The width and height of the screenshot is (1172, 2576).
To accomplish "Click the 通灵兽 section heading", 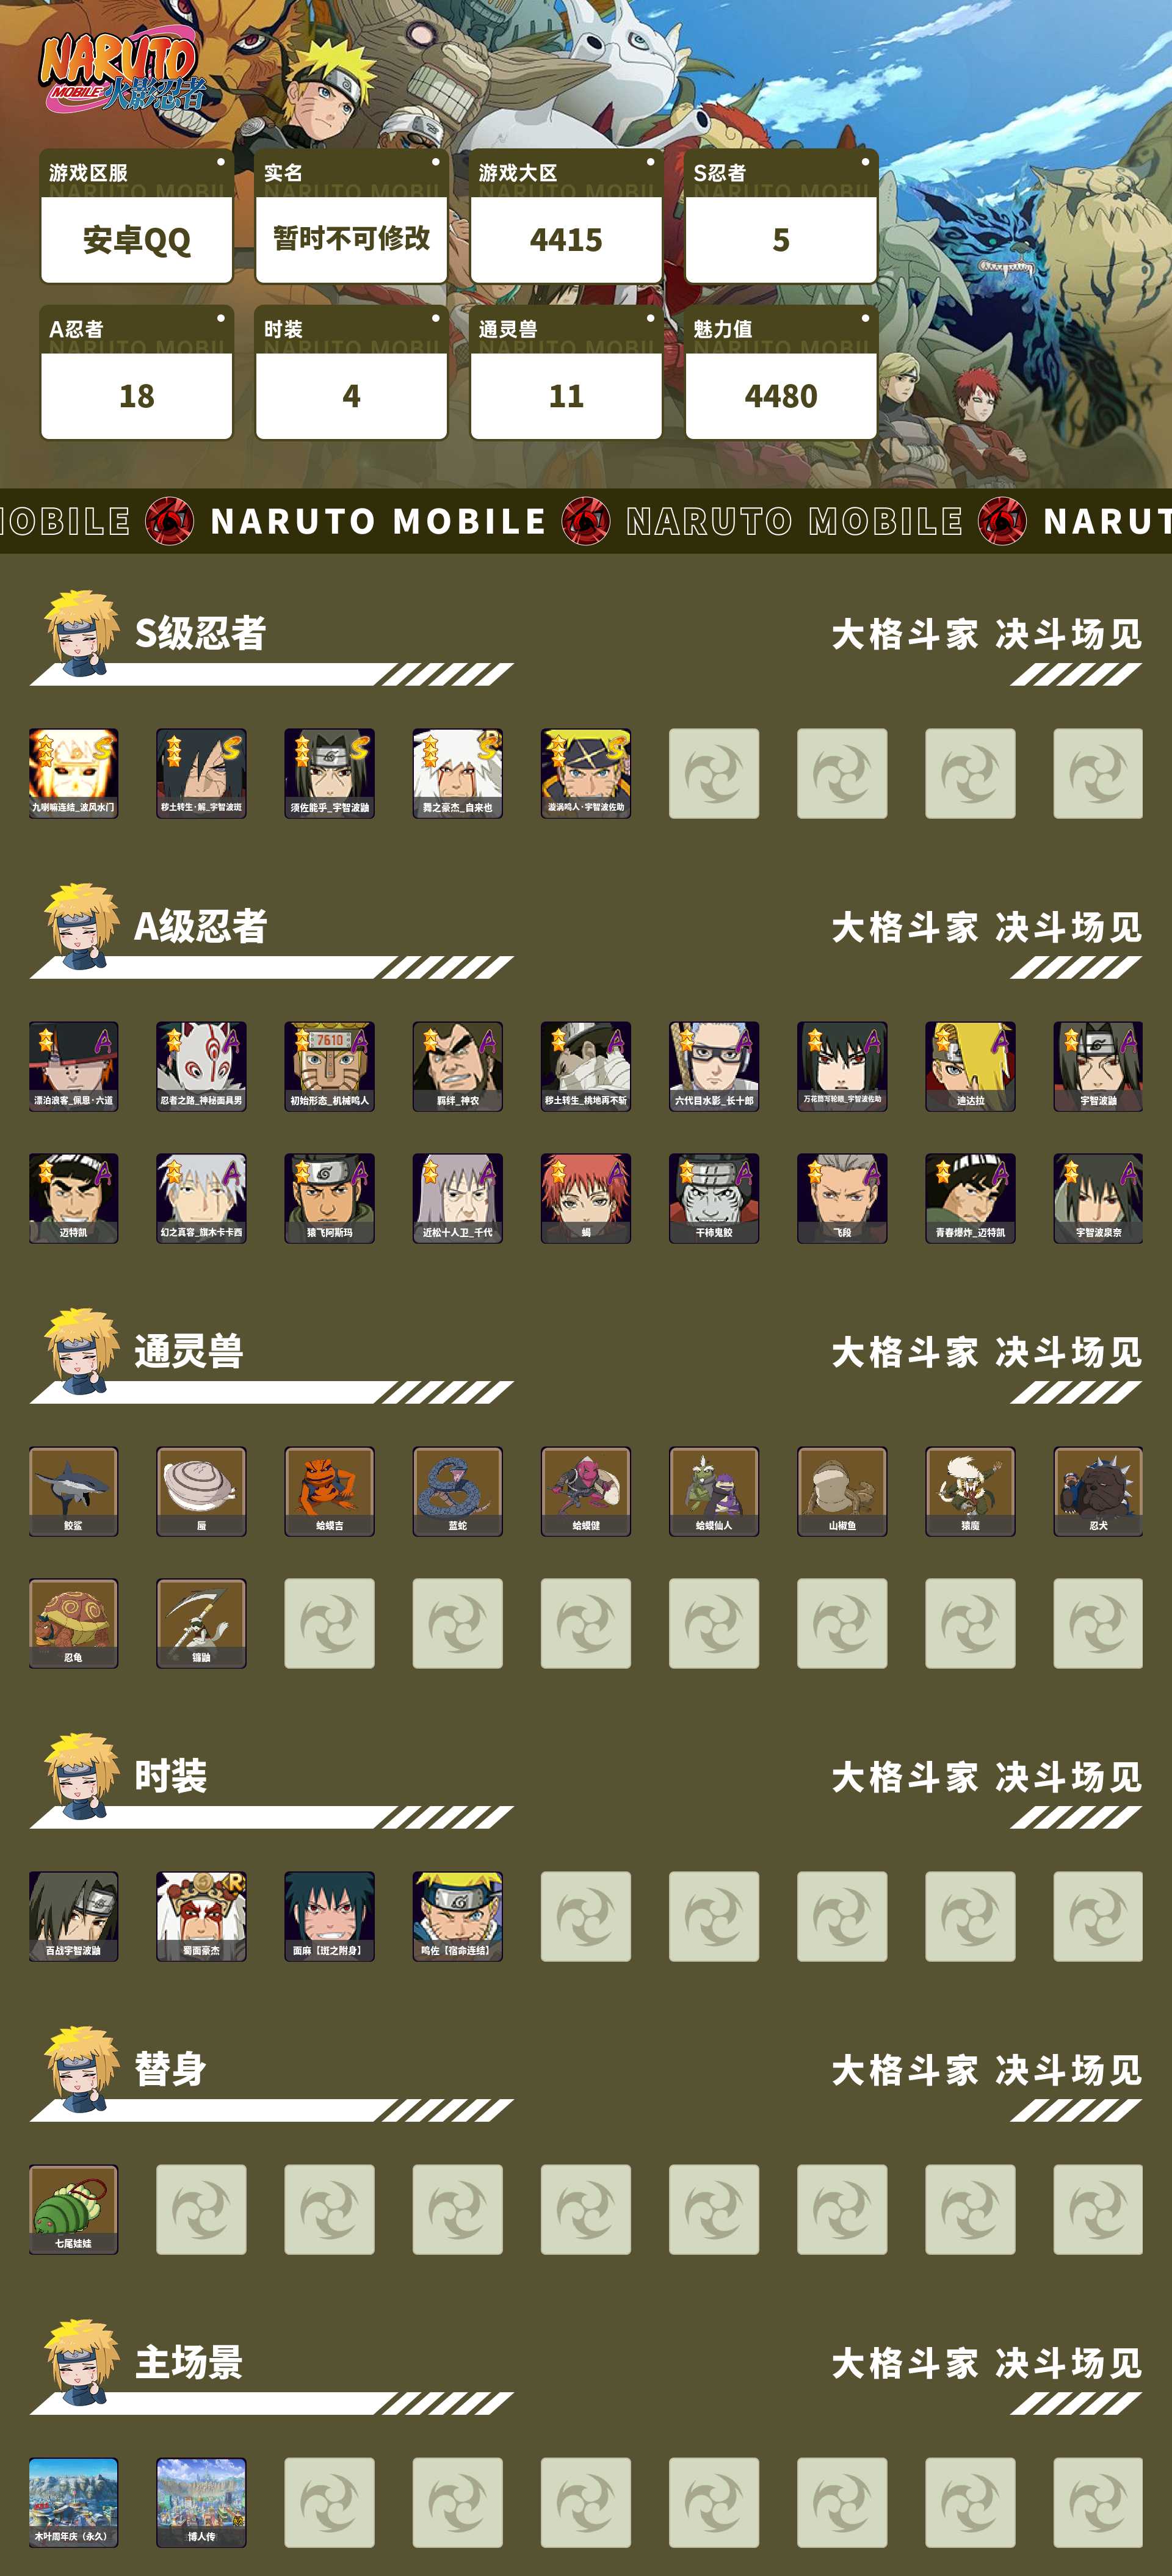I will point(189,1351).
